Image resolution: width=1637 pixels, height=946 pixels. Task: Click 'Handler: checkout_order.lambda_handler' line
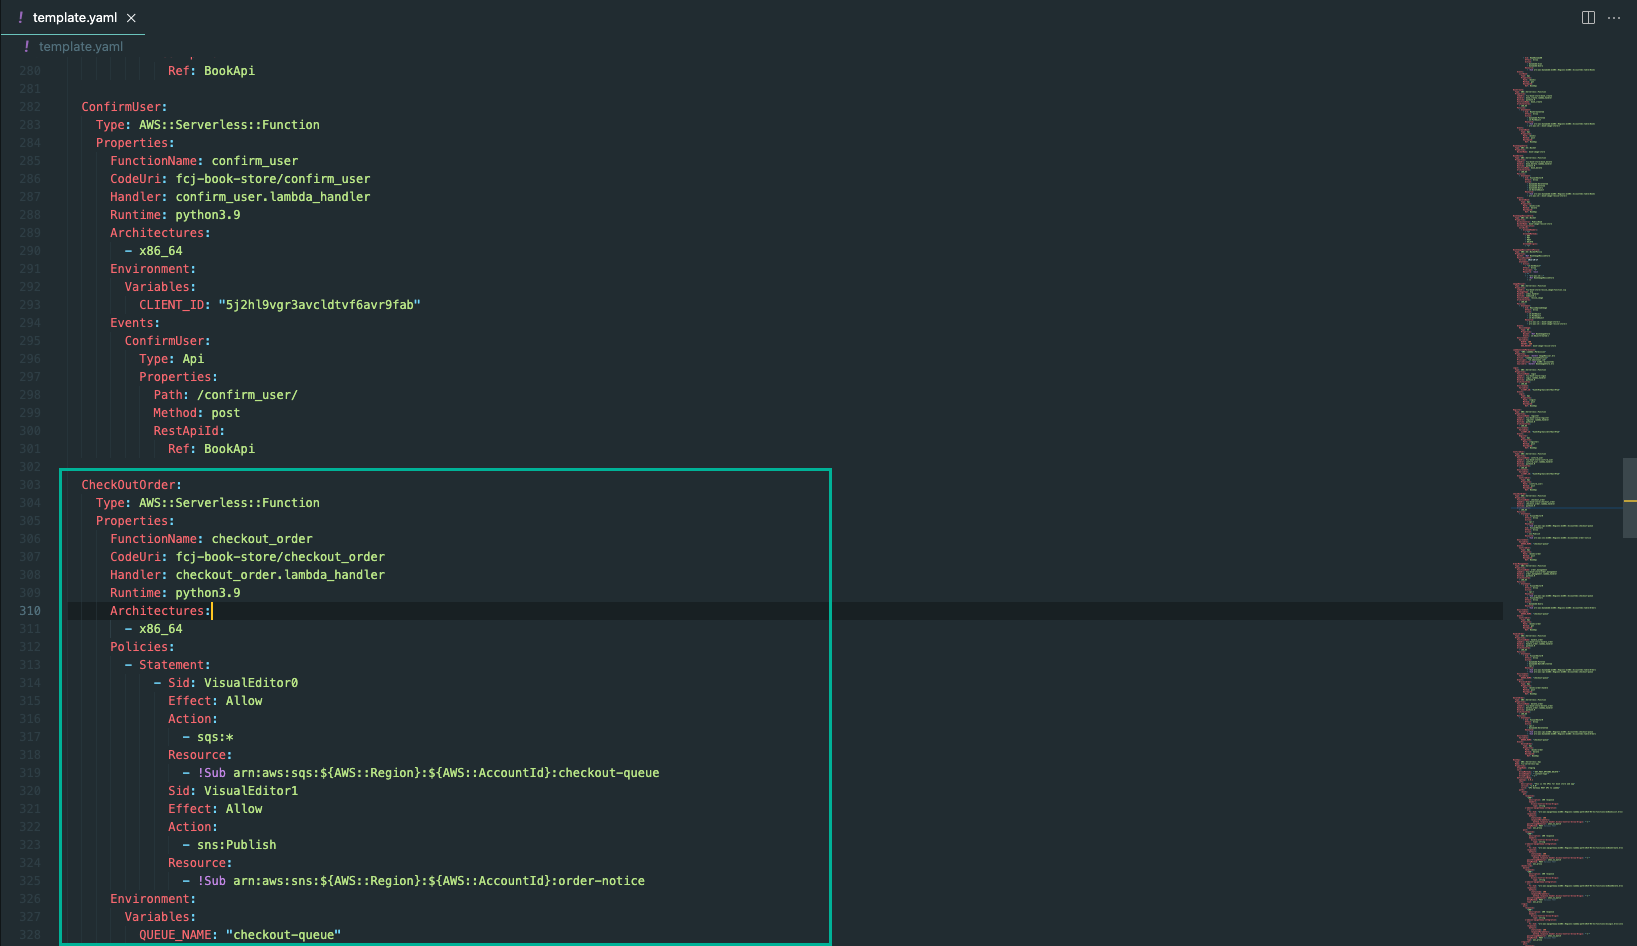pos(247,575)
